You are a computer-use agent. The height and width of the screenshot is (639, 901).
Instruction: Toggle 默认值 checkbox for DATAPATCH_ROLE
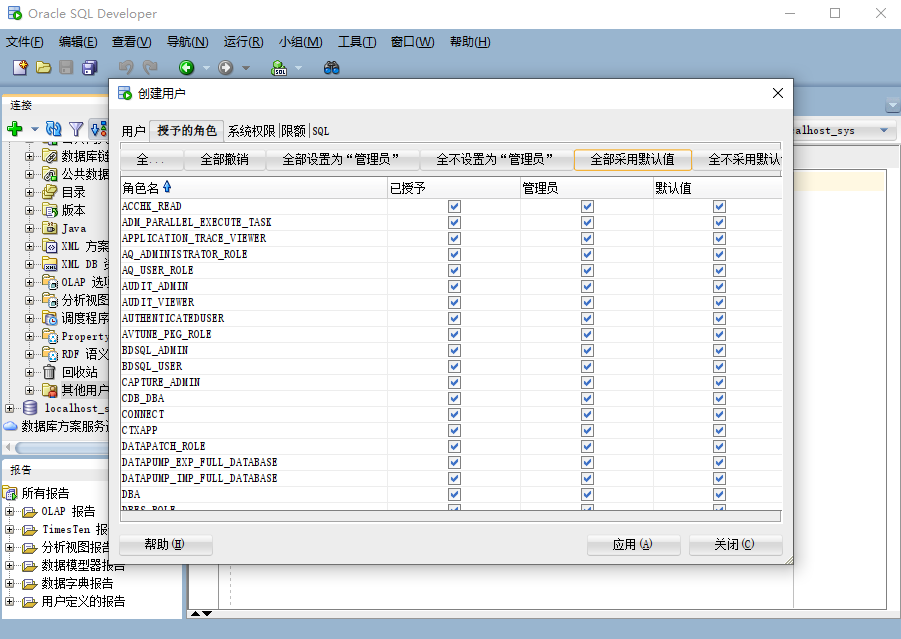coord(719,446)
